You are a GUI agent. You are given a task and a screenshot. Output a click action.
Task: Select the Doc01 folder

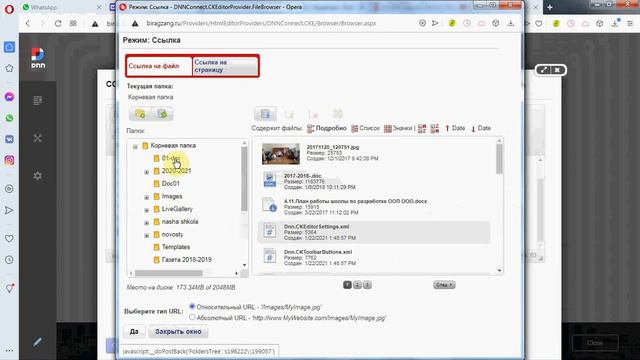171,183
